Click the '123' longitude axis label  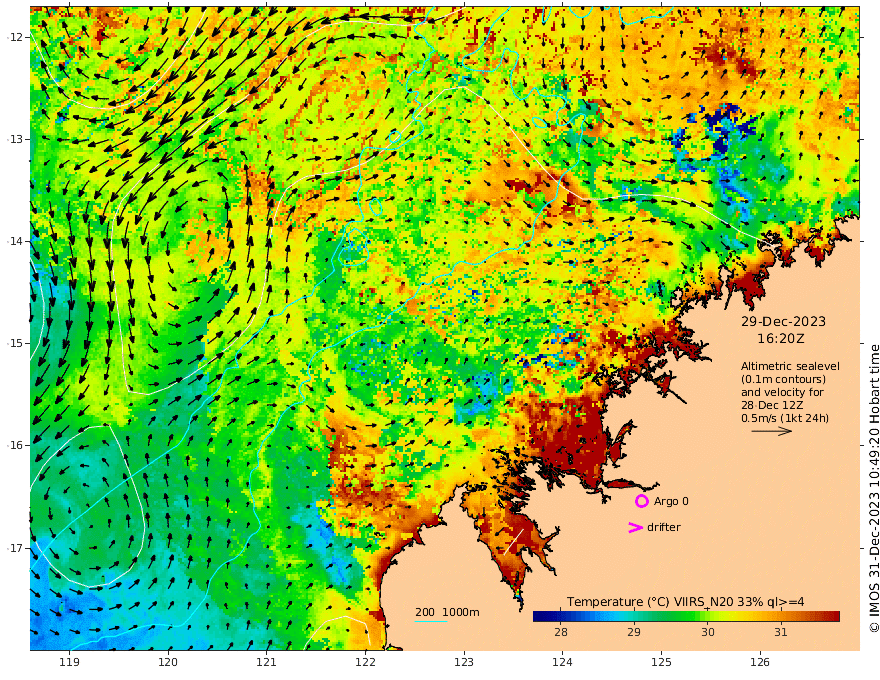464,662
